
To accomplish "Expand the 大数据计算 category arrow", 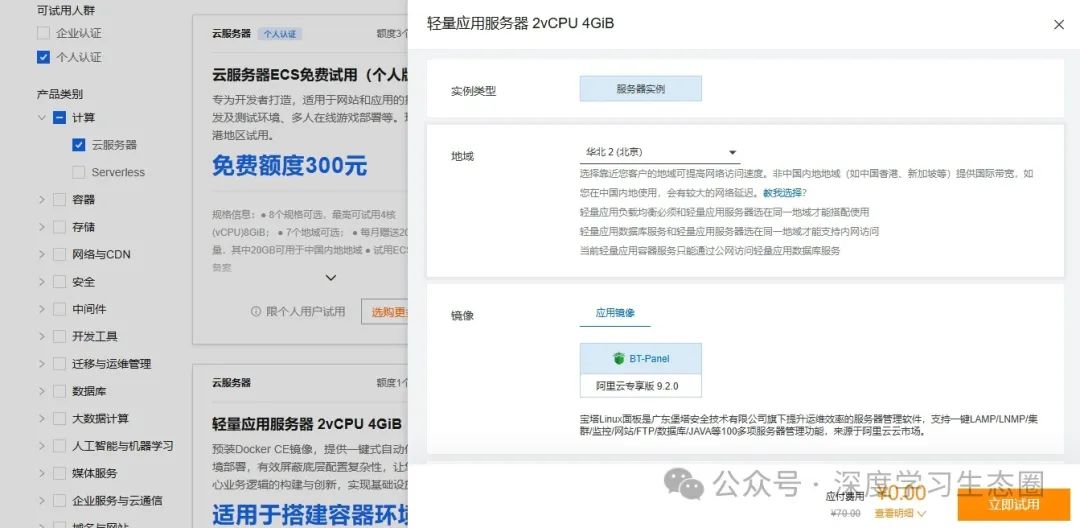I will (x=41, y=419).
